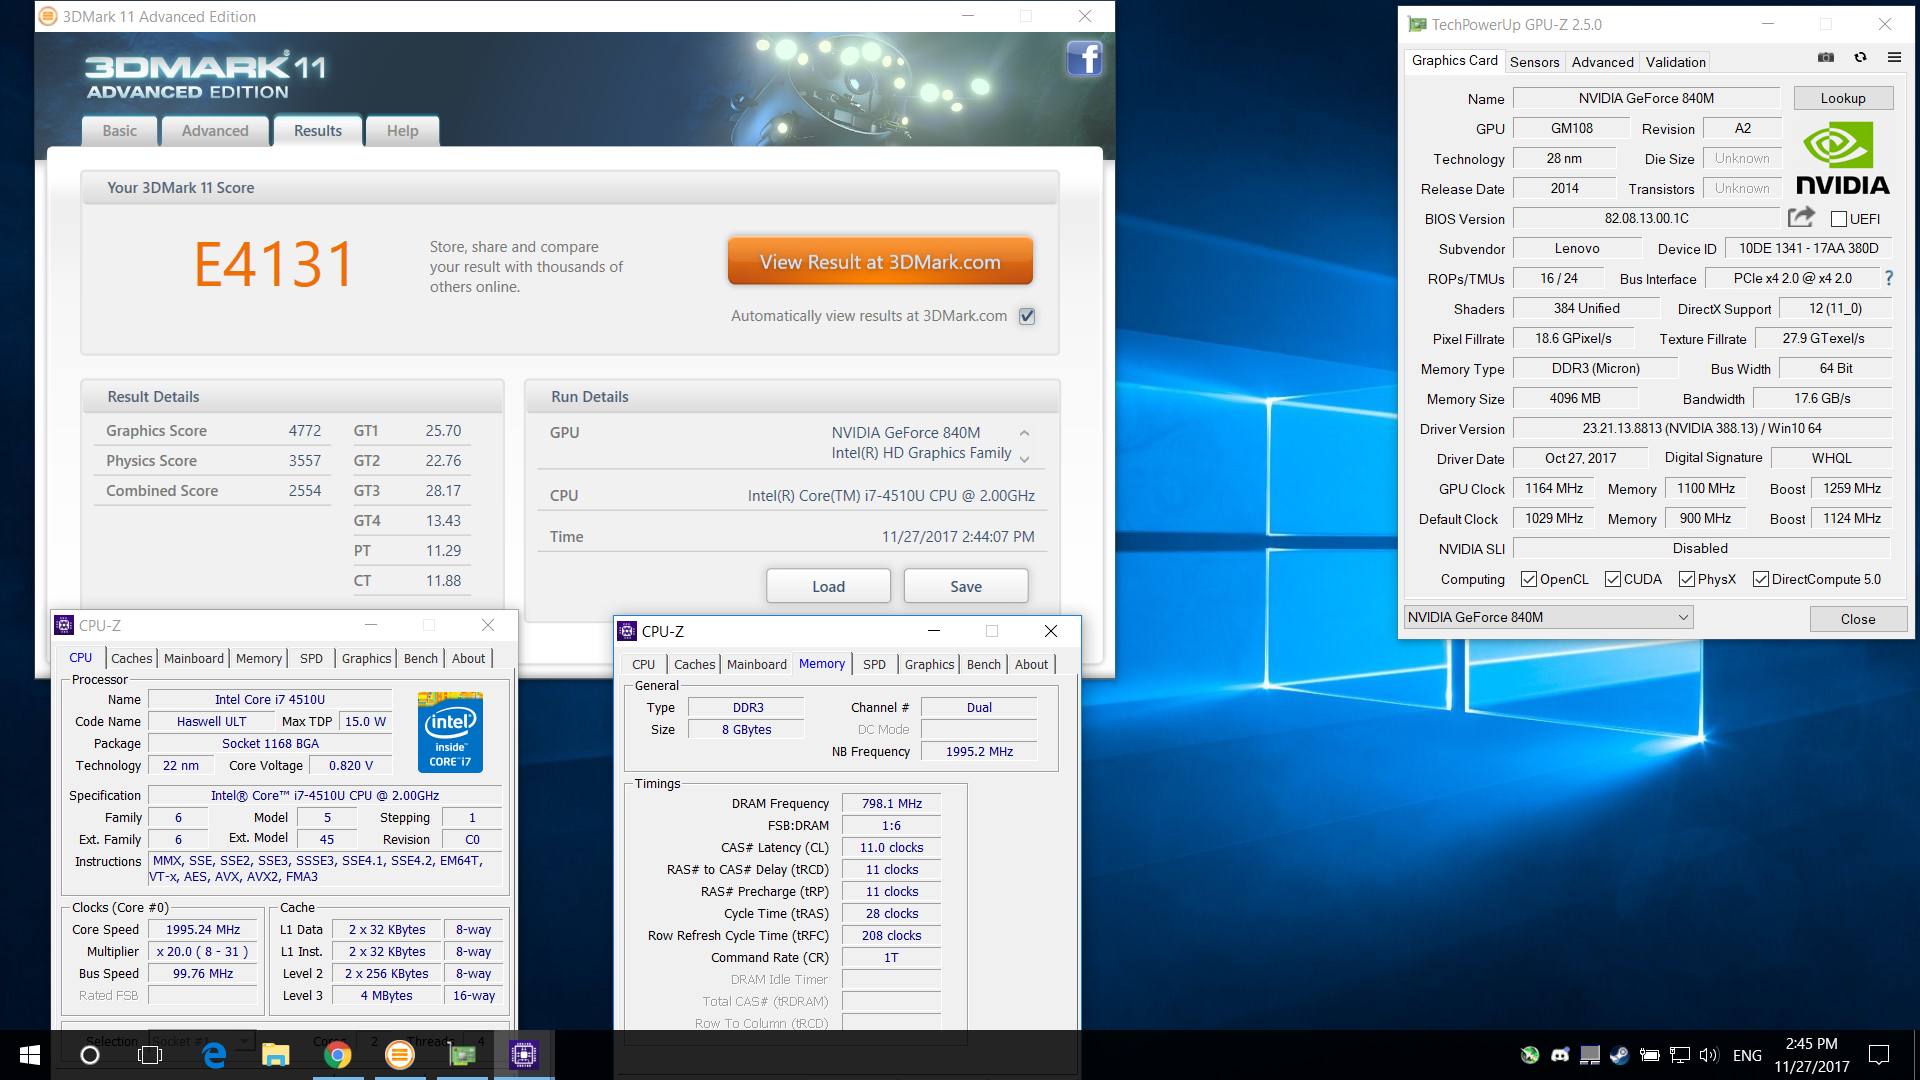Open Mainboard tab in front CPU-Z window
This screenshot has height=1080, width=1920.
click(x=756, y=664)
